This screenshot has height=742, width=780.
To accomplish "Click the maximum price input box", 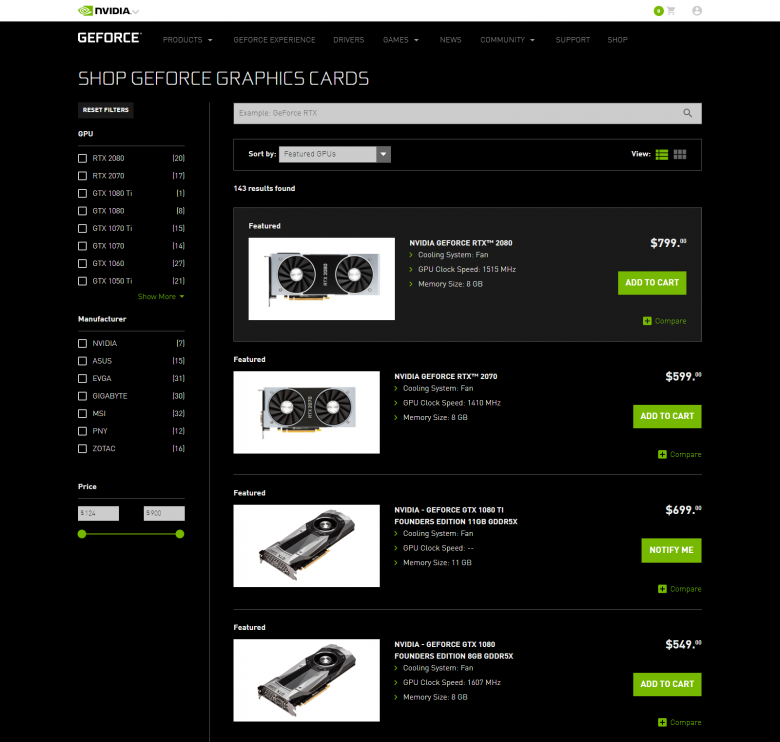I will pos(164,513).
